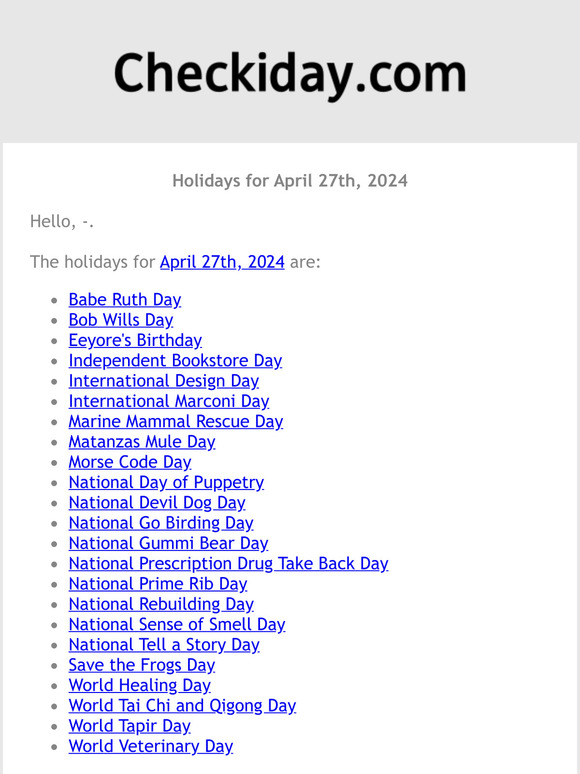Open the Bob Wills Day link
Screen dimensions: 580x774
pyautogui.click(x=121, y=320)
